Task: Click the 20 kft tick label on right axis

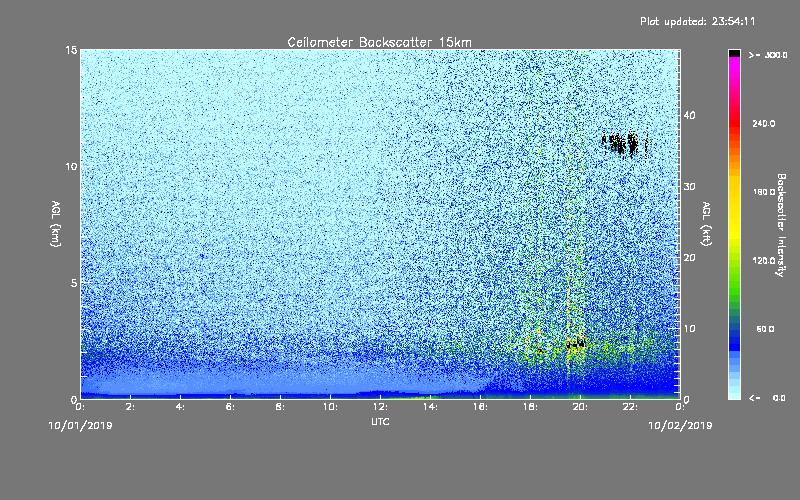Action: [x=689, y=258]
